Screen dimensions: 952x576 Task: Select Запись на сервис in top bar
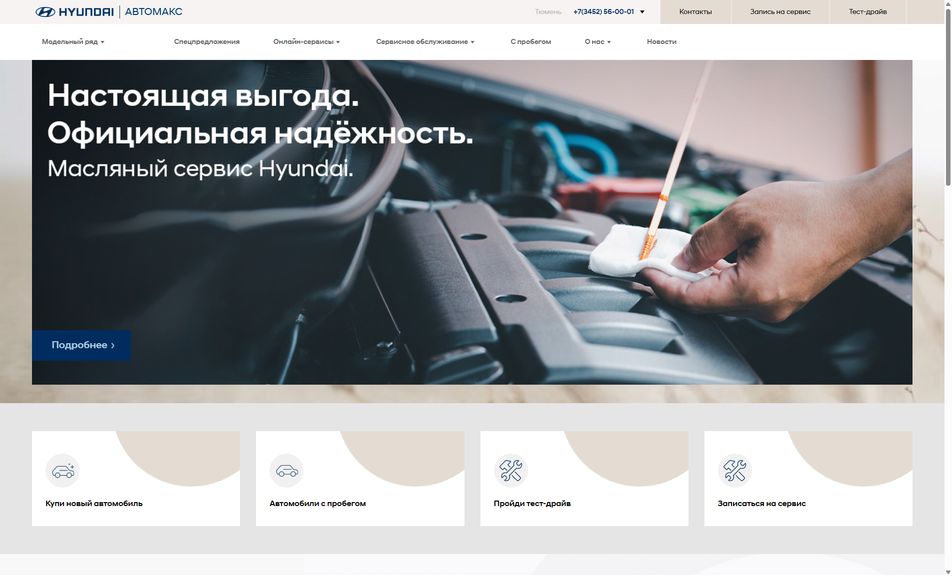click(780, 12)
